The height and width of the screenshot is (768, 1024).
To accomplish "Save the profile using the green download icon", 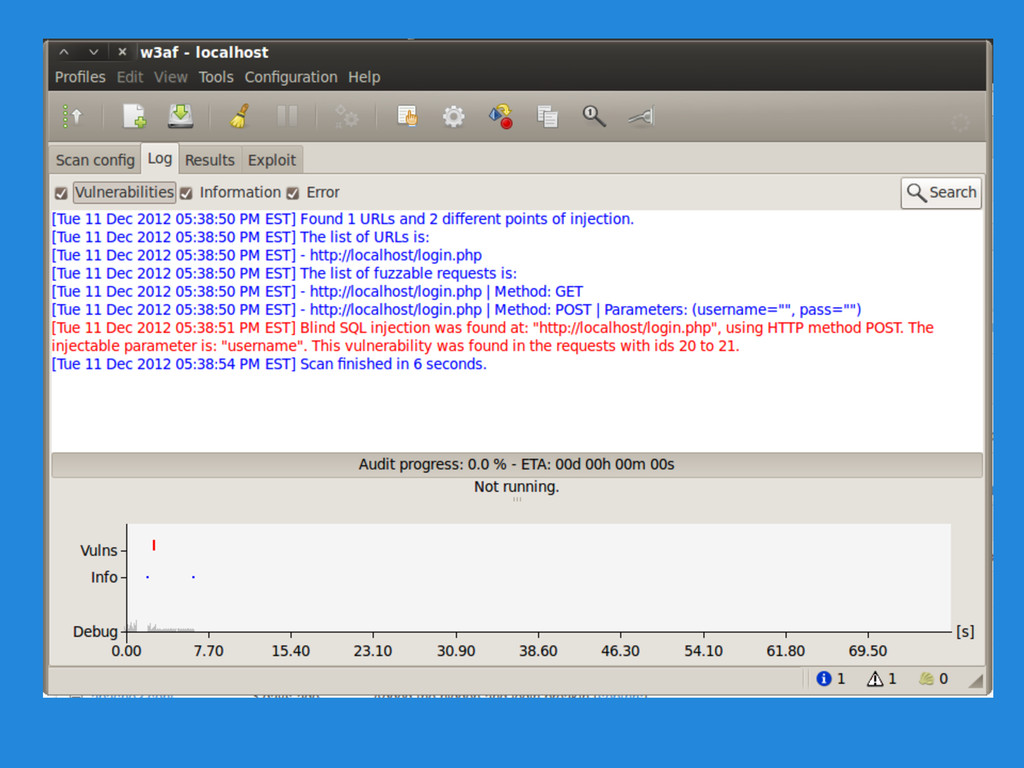I will pyautogui.click(x=180, y=116).
